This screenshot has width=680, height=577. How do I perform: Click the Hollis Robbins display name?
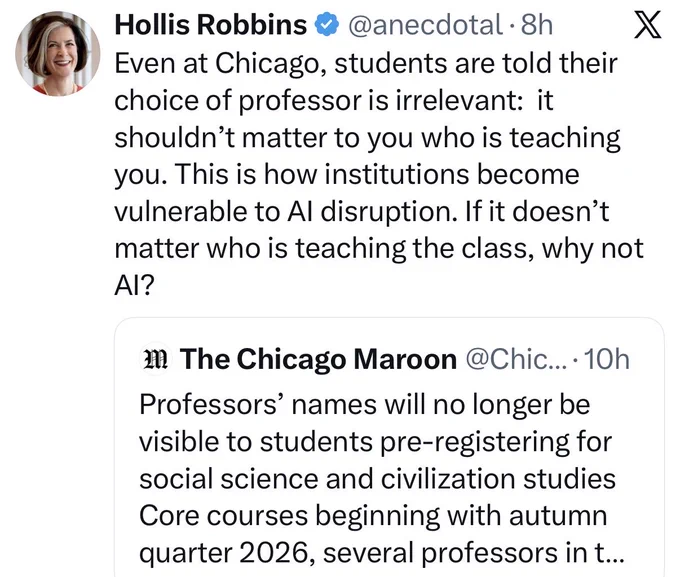[211, 24]
